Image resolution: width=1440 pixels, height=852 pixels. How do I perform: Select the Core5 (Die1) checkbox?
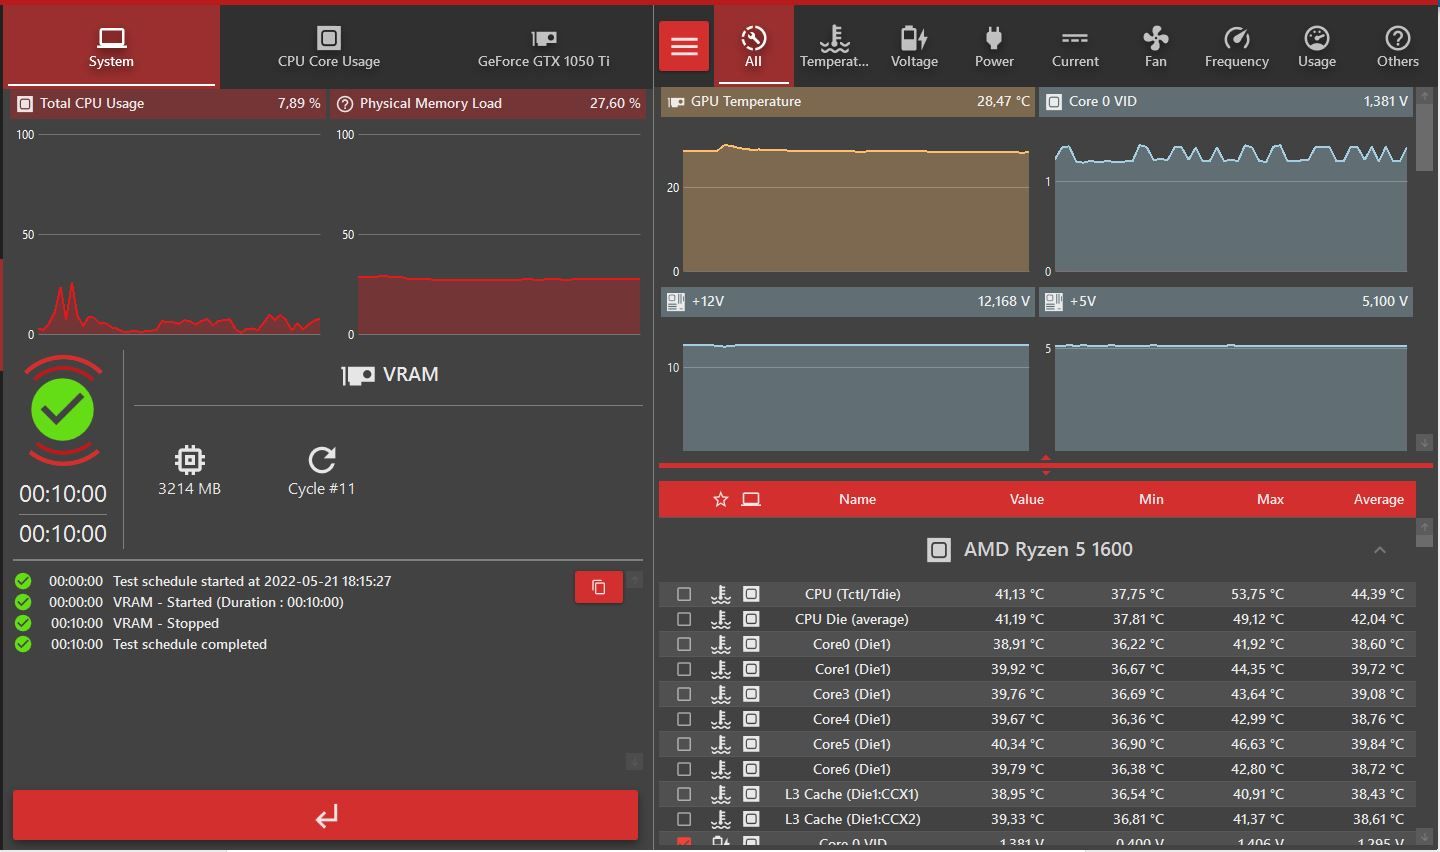(x=684, y=744)
